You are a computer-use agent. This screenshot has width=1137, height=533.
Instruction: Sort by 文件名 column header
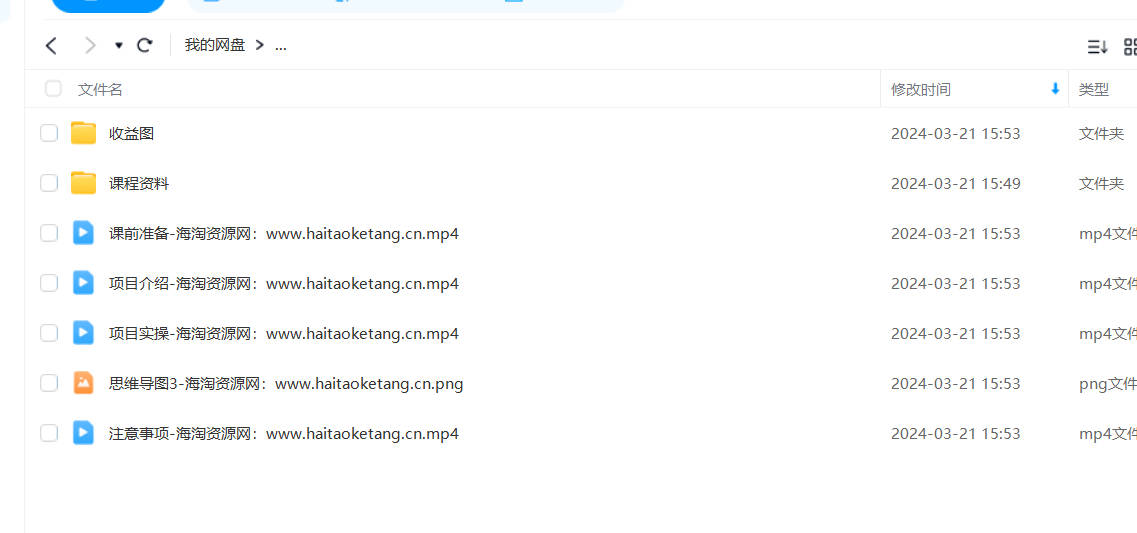pyautogui.click(x=100, y=90)
